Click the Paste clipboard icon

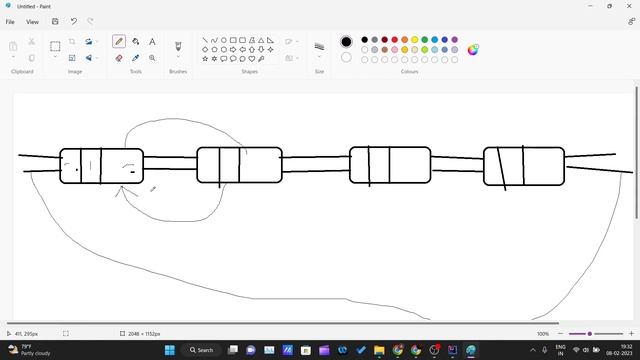pyautogui.click(x=13, y=46)
